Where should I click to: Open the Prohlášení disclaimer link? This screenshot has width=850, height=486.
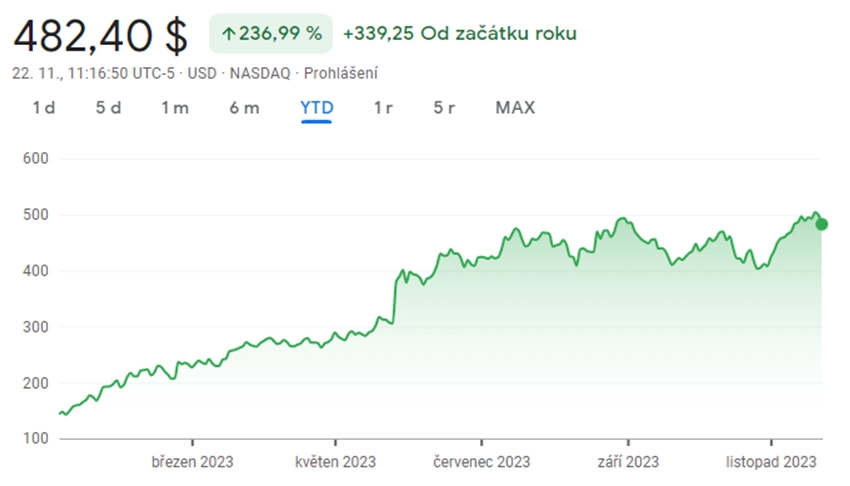coord(341,73)
